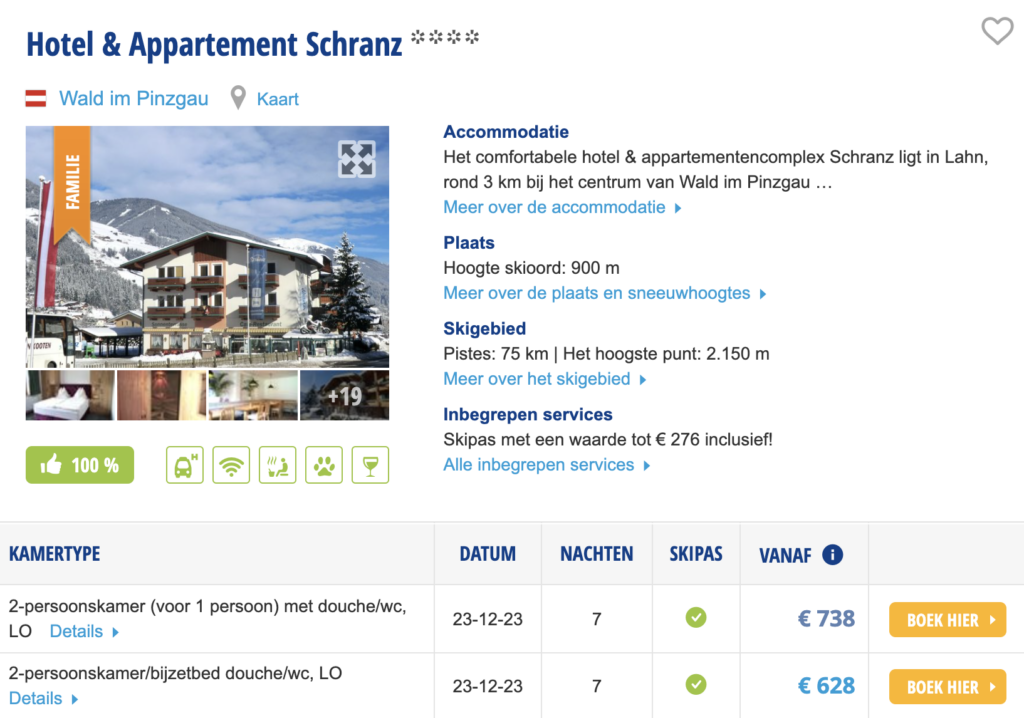Image resolution: width=1024 pixels, height=718 pixels.
Task: Click 'Boek hier' for the € 738 room
Action: click(947, 620)
